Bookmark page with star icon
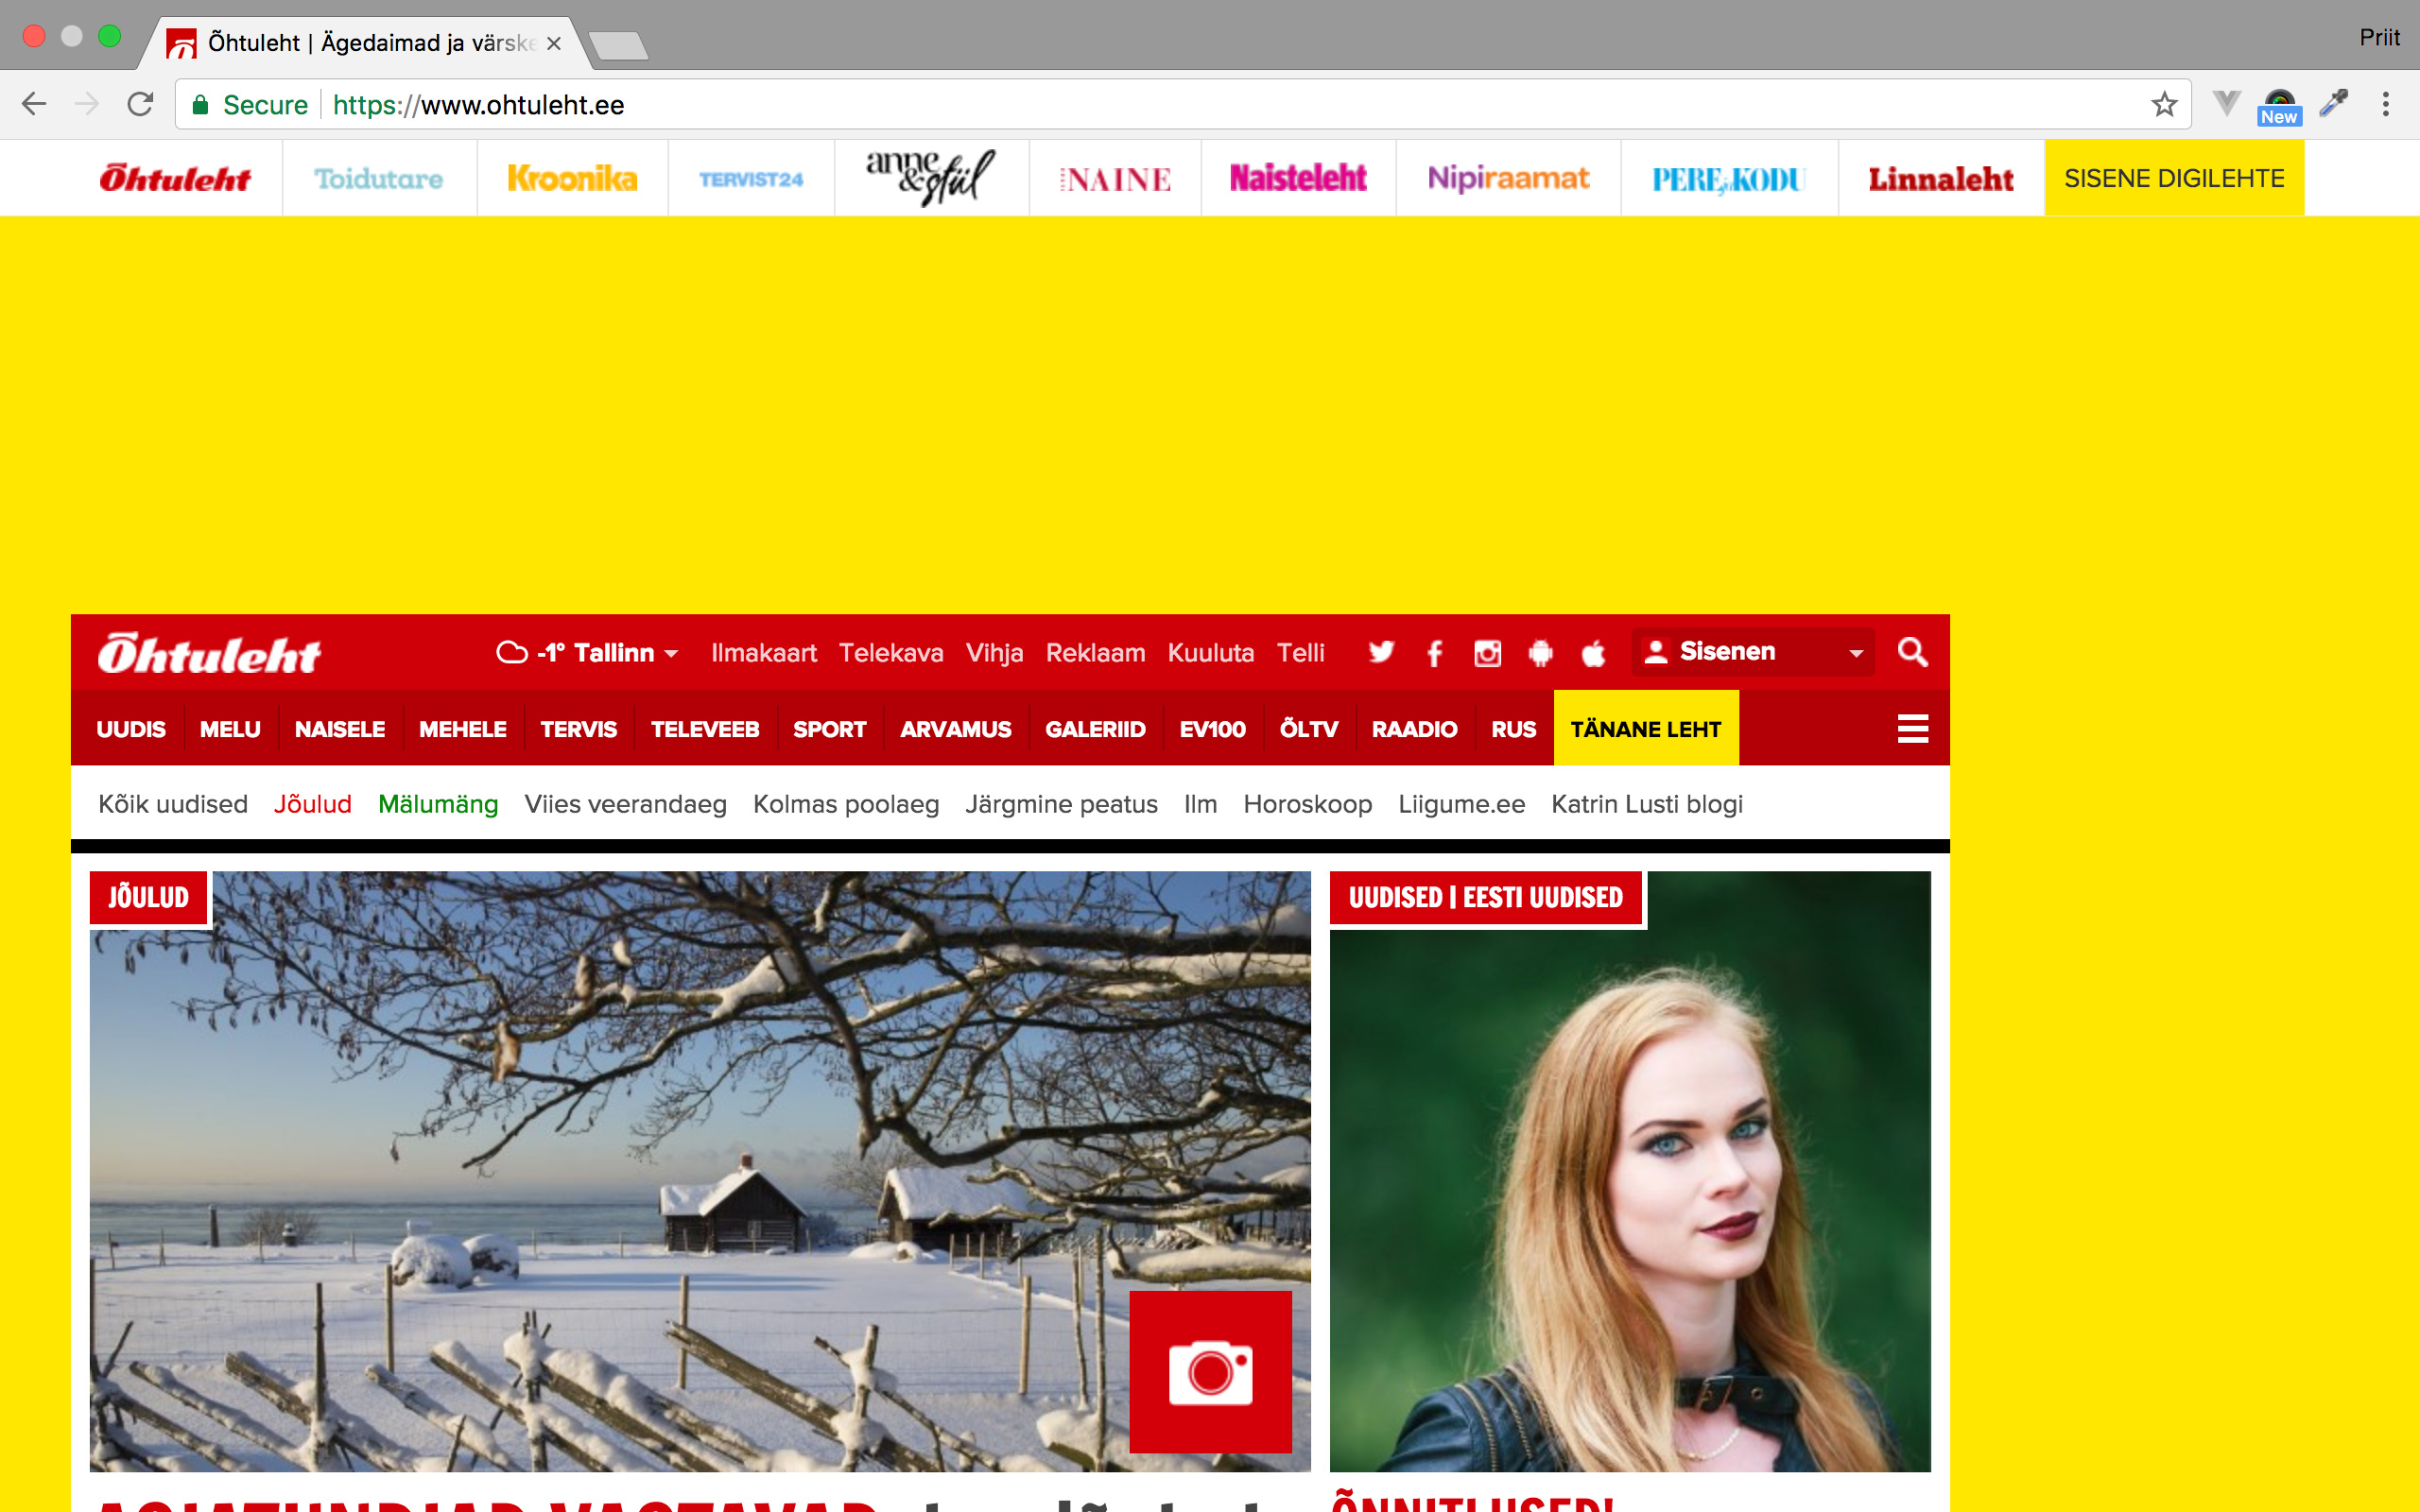This screenshot has width=2420, height=1512. pos(2164,105)
